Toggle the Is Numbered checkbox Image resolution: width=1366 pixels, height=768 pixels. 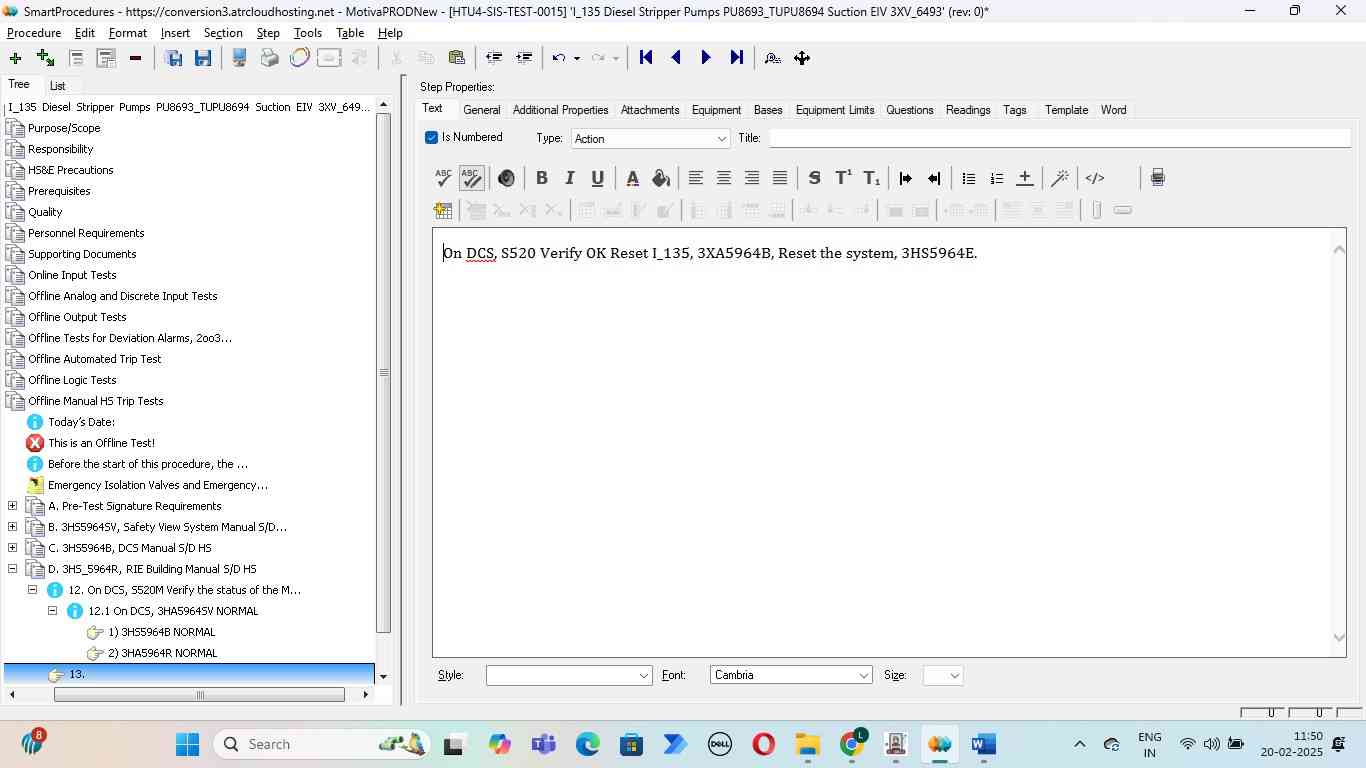point(432,138)
